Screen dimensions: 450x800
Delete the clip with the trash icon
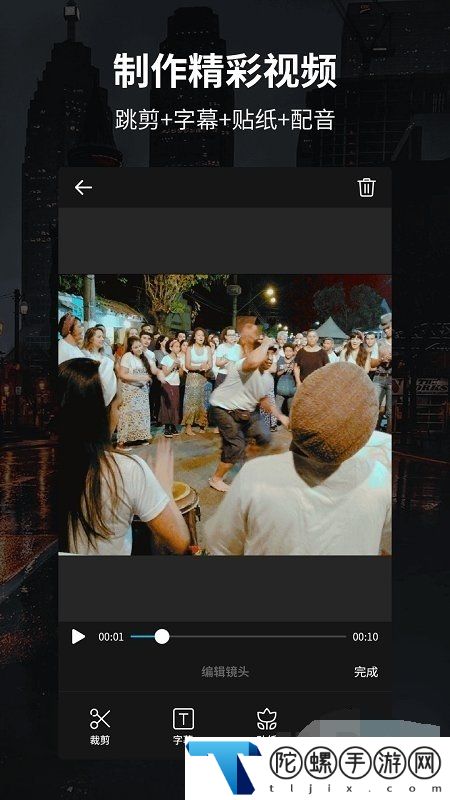pos(366,187)
